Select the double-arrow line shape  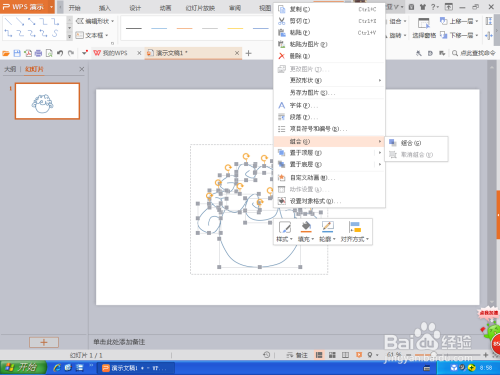32,22
